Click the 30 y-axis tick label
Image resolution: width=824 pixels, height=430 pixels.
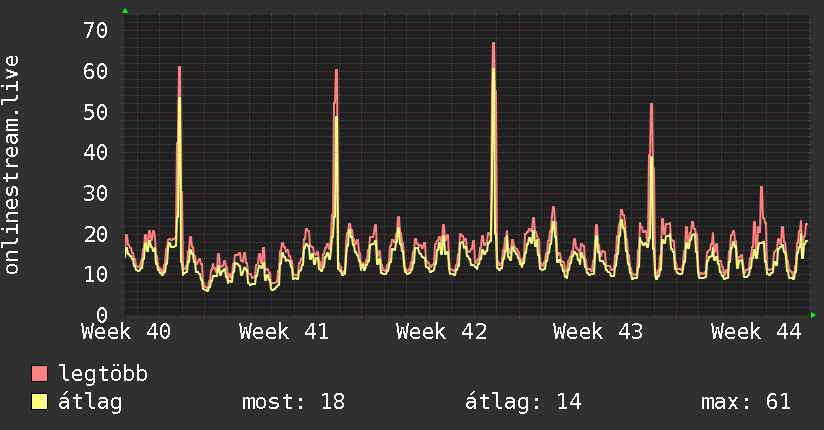point(96,193)
